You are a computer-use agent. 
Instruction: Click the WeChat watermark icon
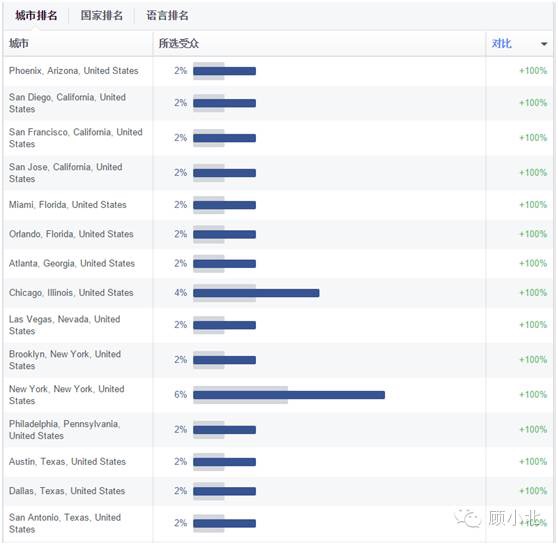click(x=468, y=518)
